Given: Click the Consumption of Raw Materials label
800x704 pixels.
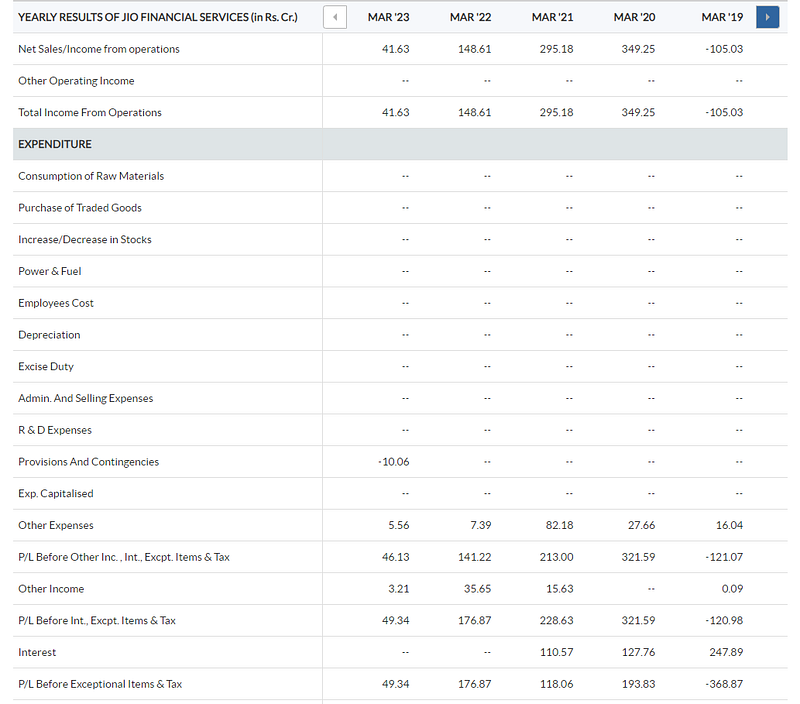Looking at the screenshot, I should pos(91,176).
